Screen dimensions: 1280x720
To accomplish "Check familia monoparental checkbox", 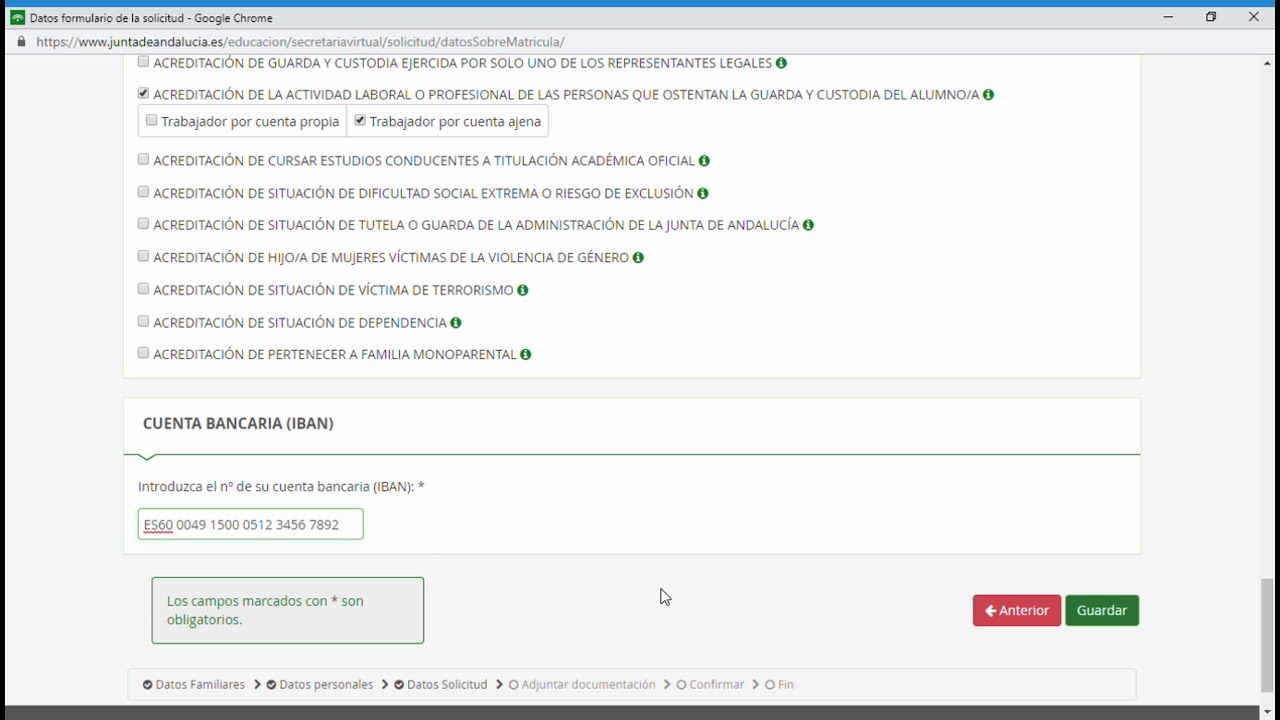I will click(x=143, y=354).
